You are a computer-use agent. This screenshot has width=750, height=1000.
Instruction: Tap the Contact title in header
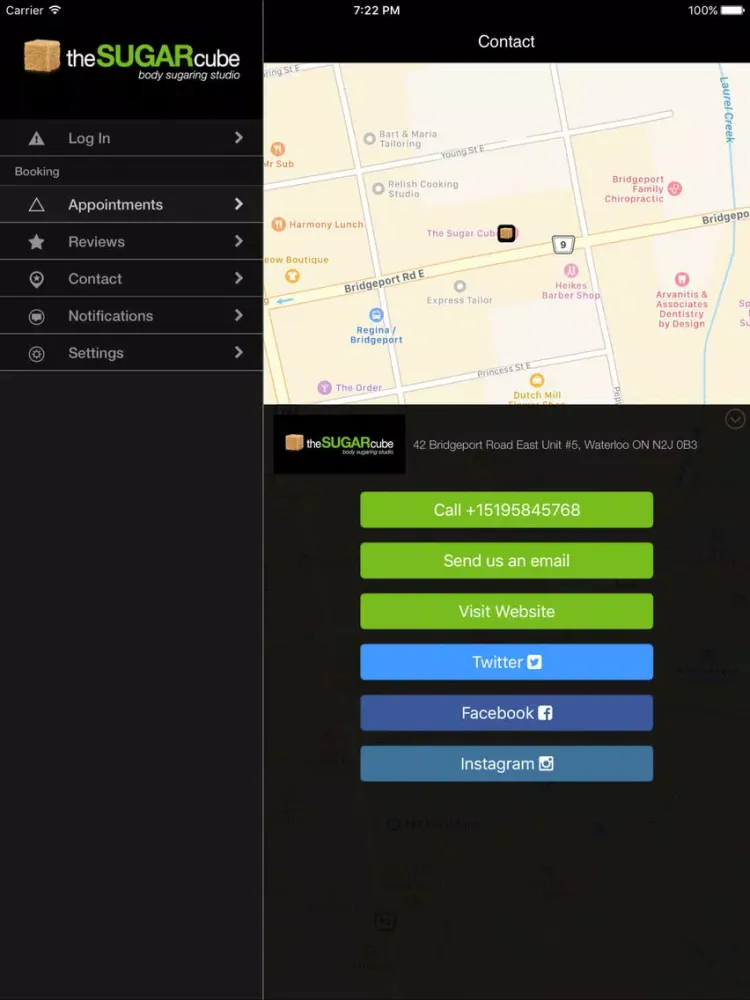[x=506, y=41]
